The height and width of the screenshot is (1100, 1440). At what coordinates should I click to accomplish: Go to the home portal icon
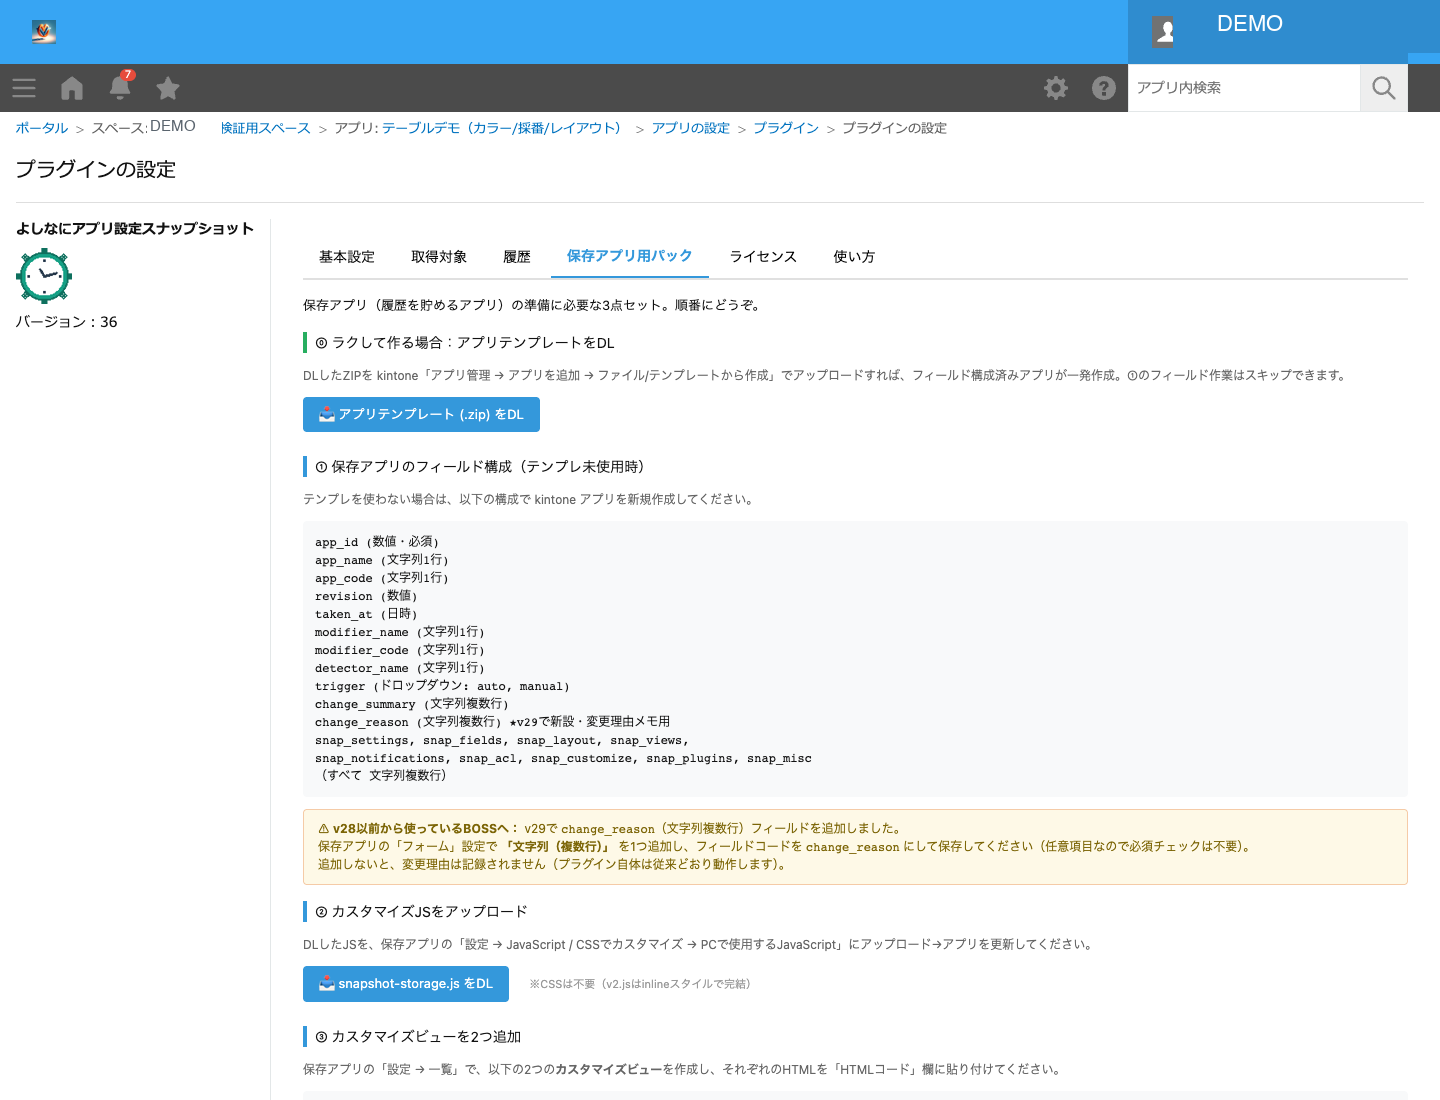(x=72, y=88)
